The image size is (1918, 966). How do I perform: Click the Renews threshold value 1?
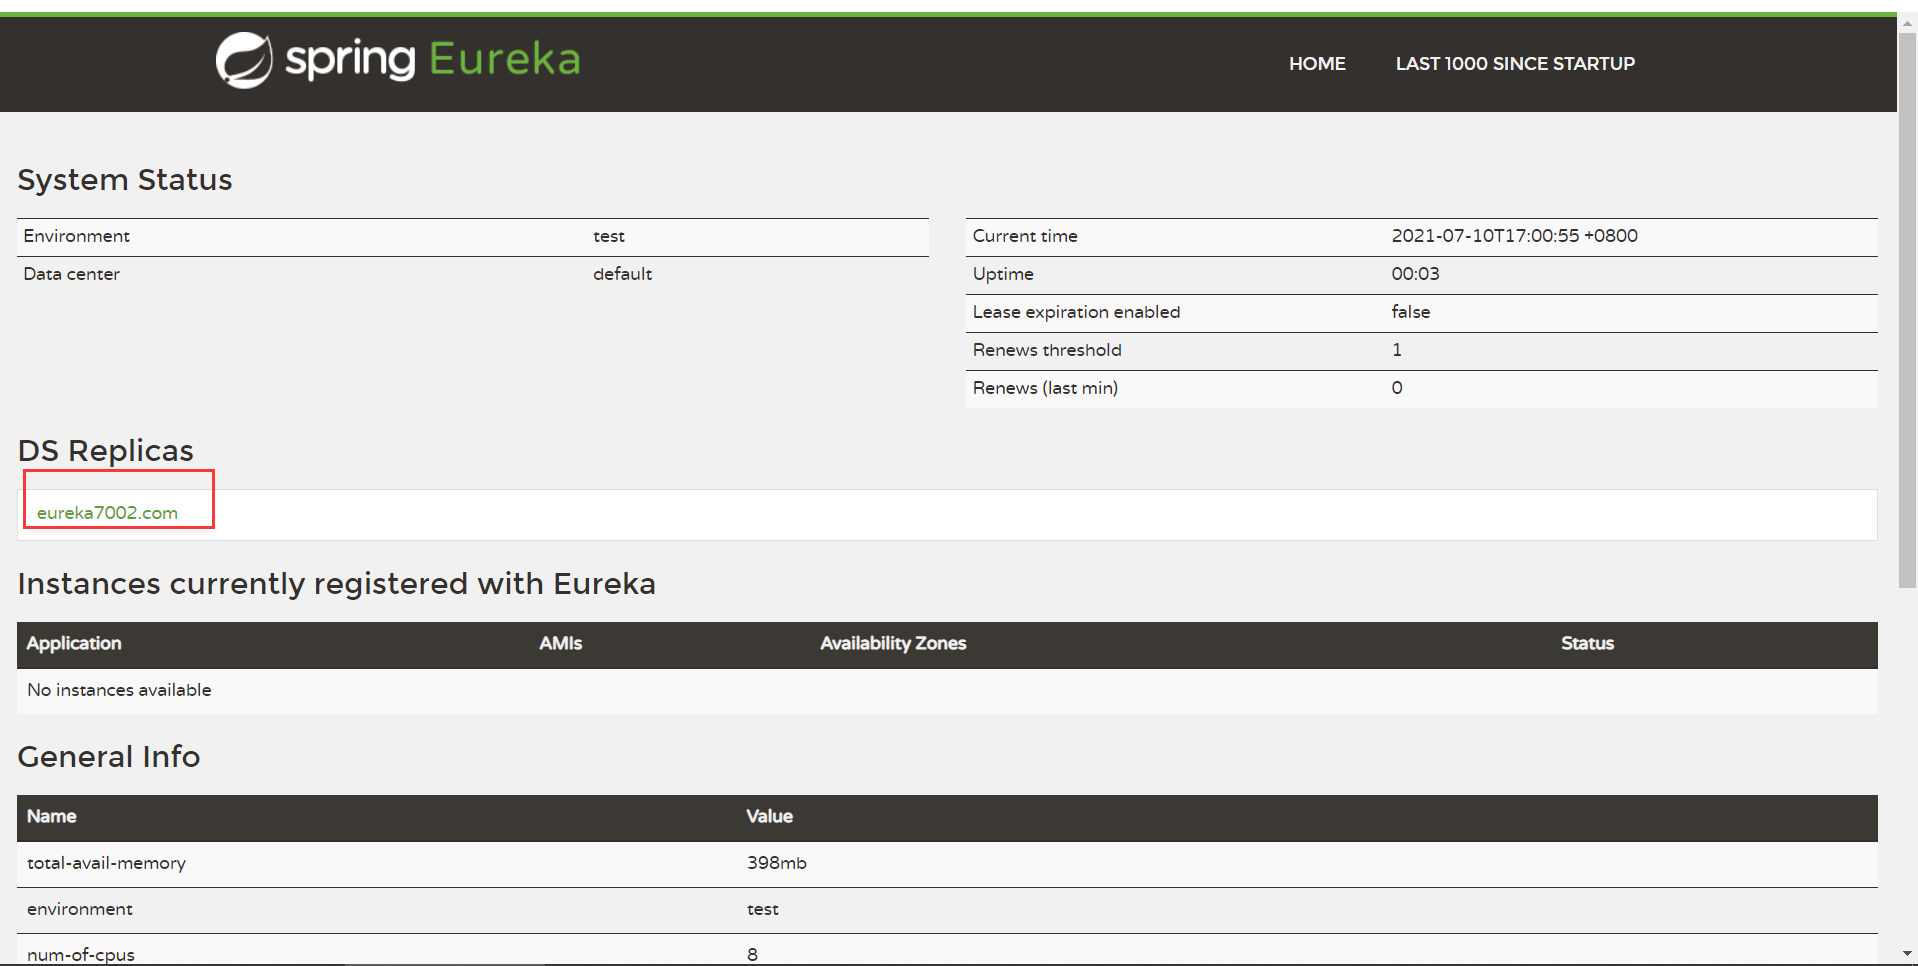coord(1397,350)
